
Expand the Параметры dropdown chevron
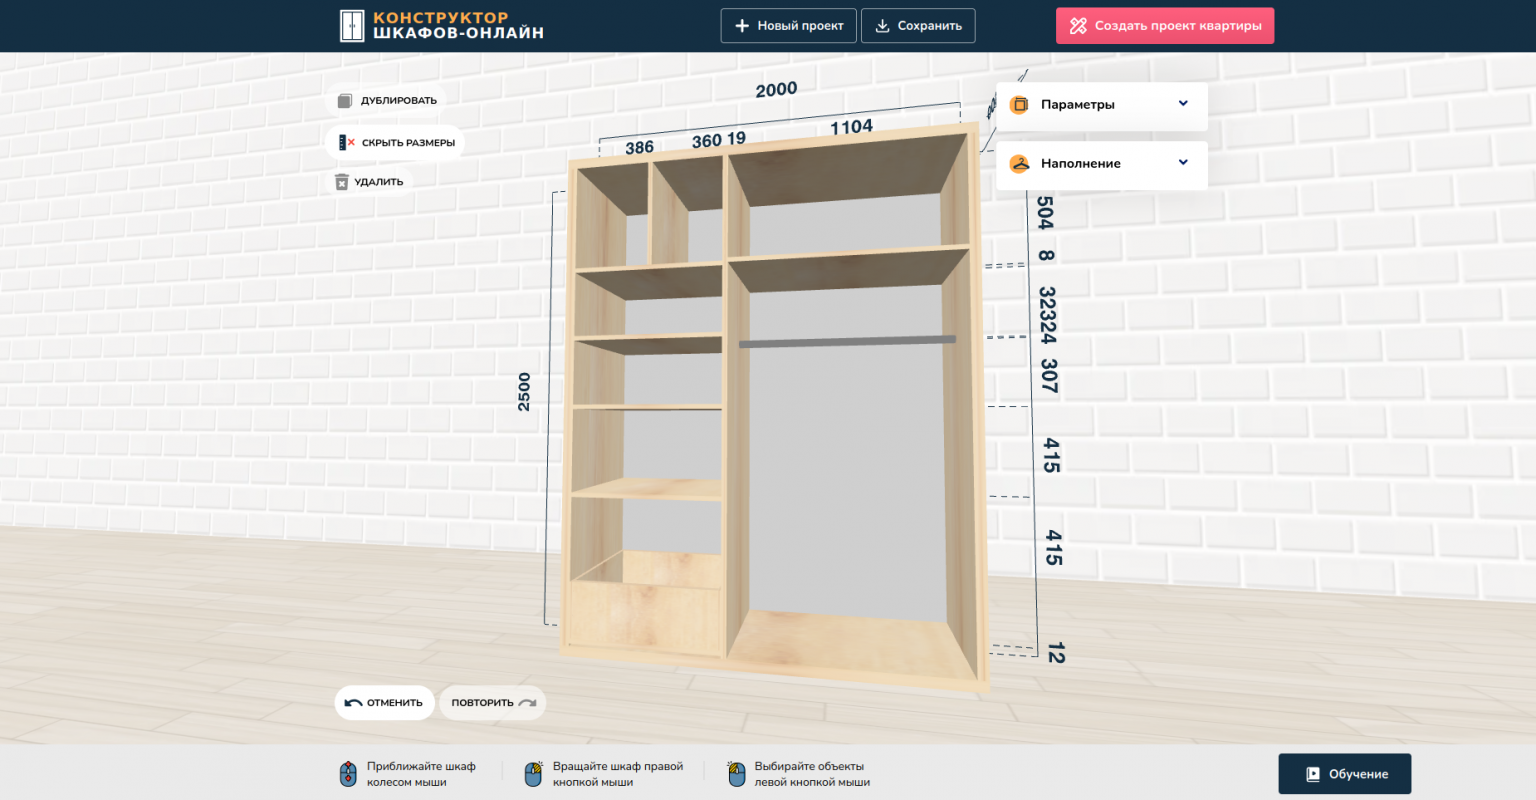coord(1183,104)
